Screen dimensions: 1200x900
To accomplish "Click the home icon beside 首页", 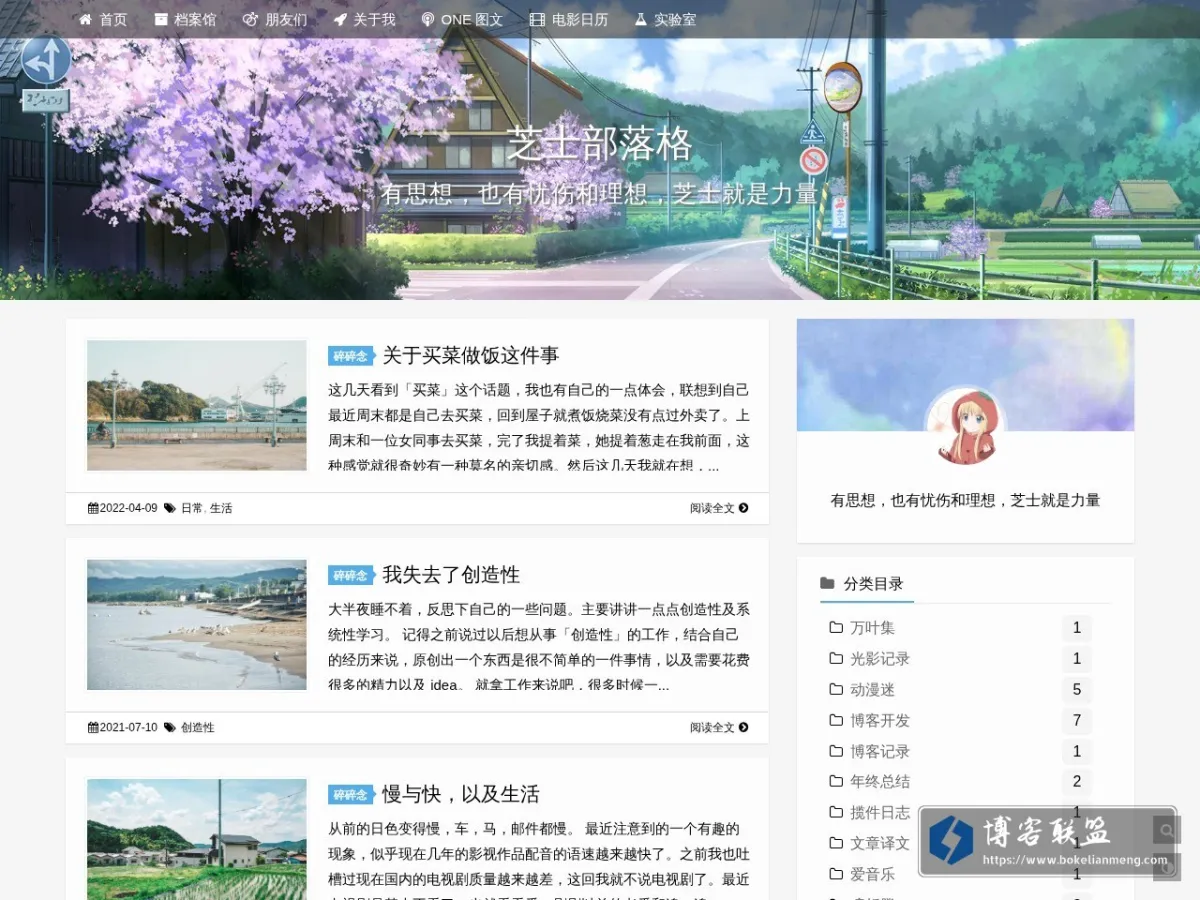I will coord(85,19).
